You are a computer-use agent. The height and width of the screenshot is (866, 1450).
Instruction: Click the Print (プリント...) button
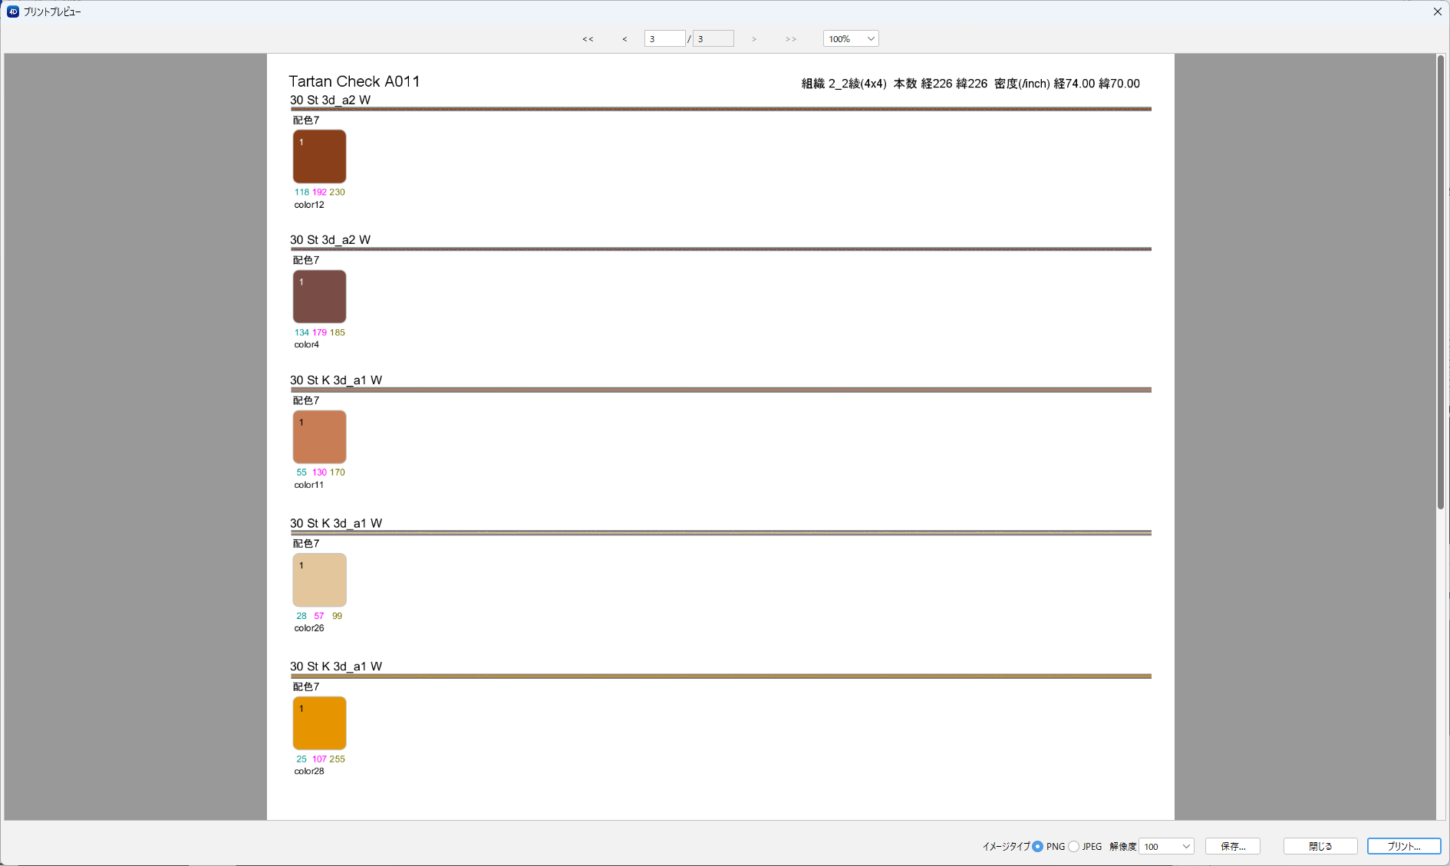[x=1403, y=847]
